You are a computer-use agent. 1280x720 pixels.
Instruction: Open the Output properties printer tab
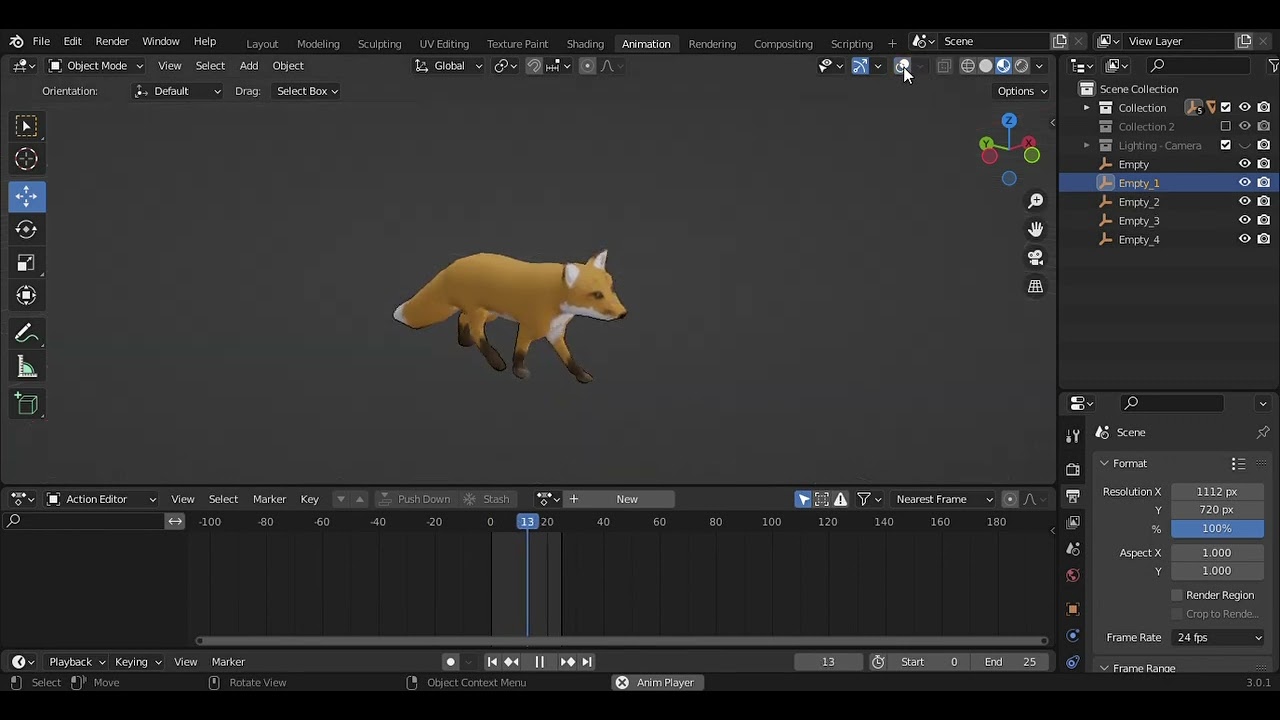click(x=1073, y=496)
